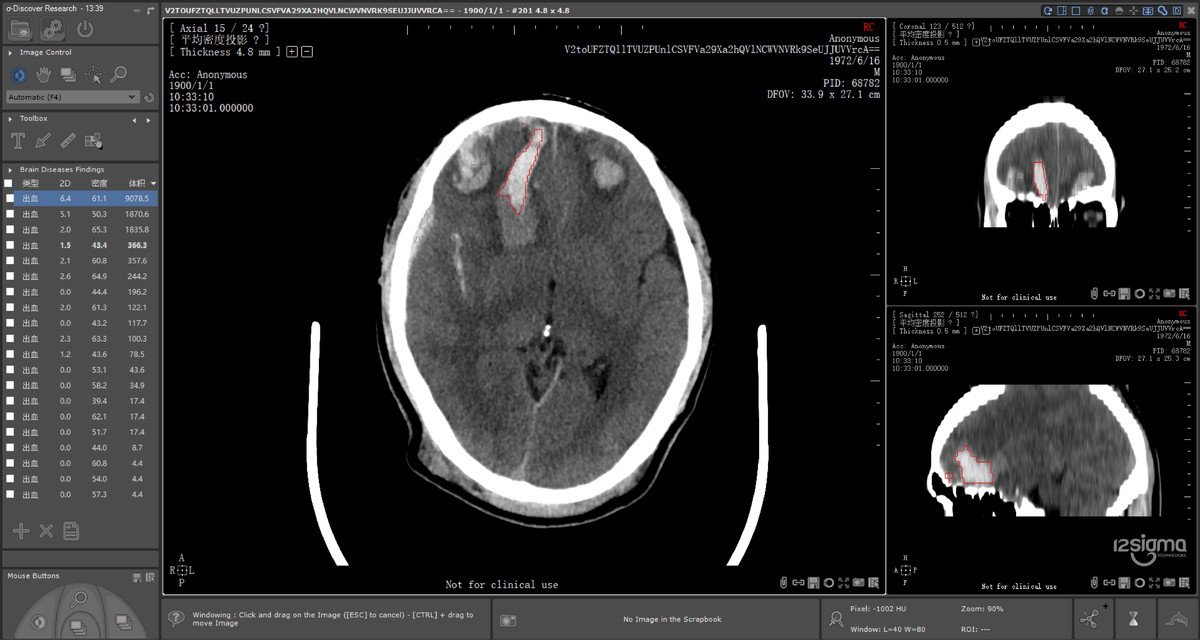Select the arrow annotation tool

coord(43,141)
